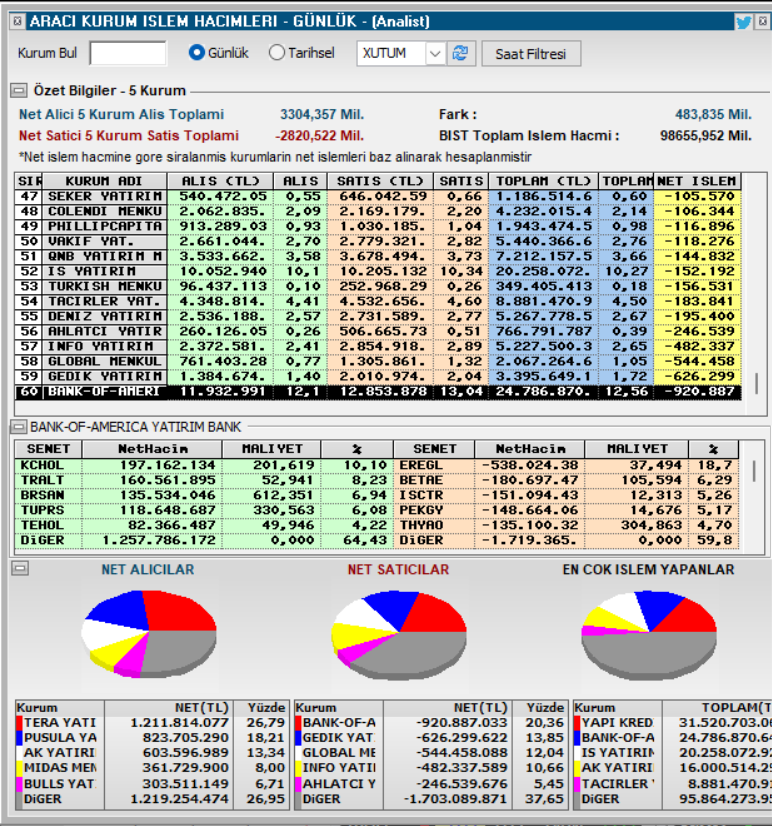Collapse the Özet Bilgiler section
The image size is (772, 826).
(x=18, y=91)
